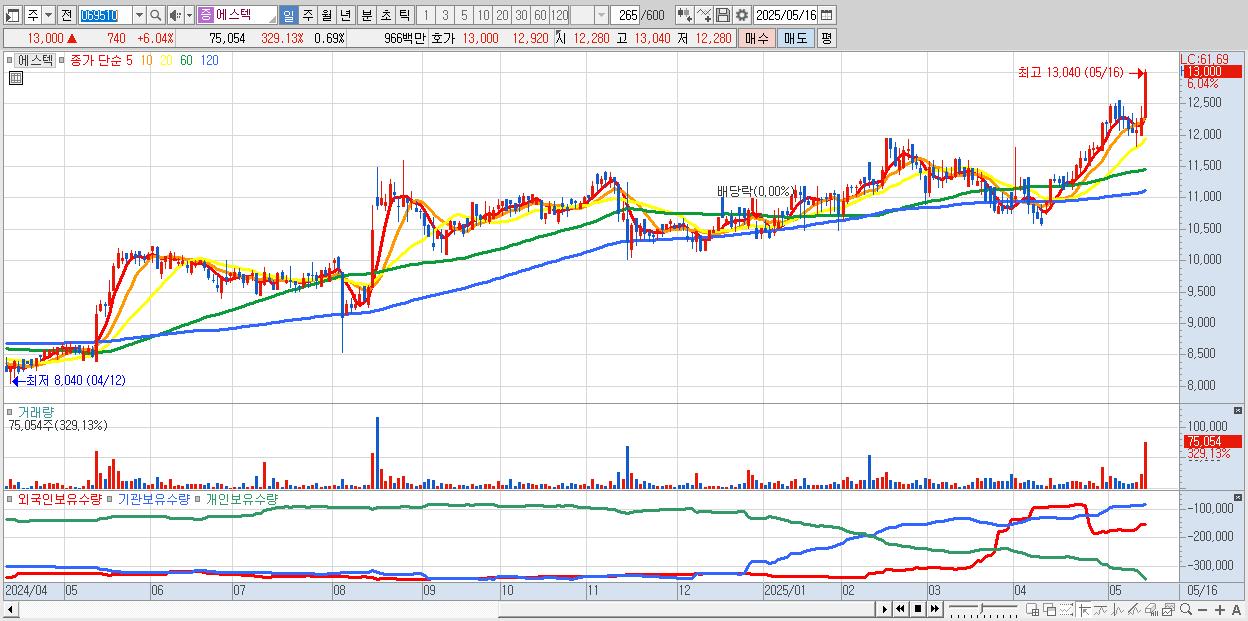Open stock code 069510 dropdown arrow
Screen dimensions: 1248x621
(x=139, y=15)
